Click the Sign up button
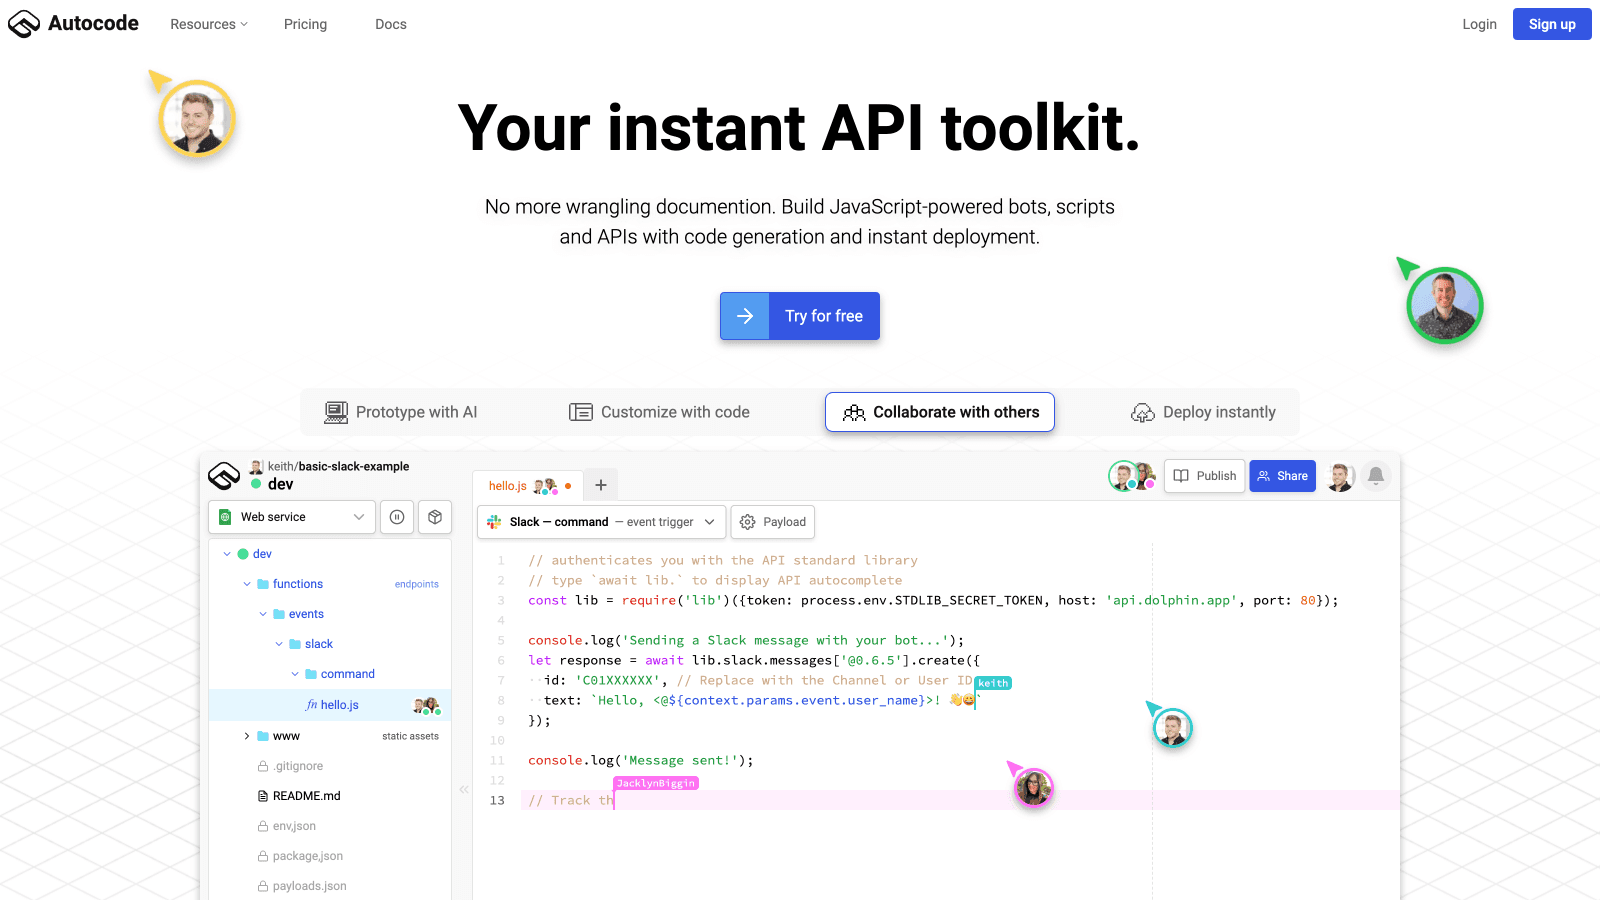 point(1552,24)
